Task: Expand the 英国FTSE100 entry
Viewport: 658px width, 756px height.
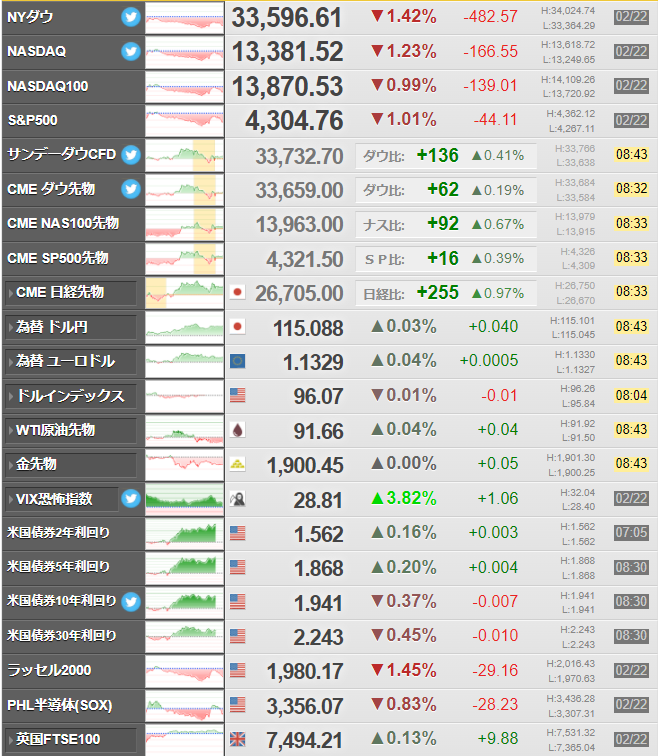Action: [x=70, y=740]
